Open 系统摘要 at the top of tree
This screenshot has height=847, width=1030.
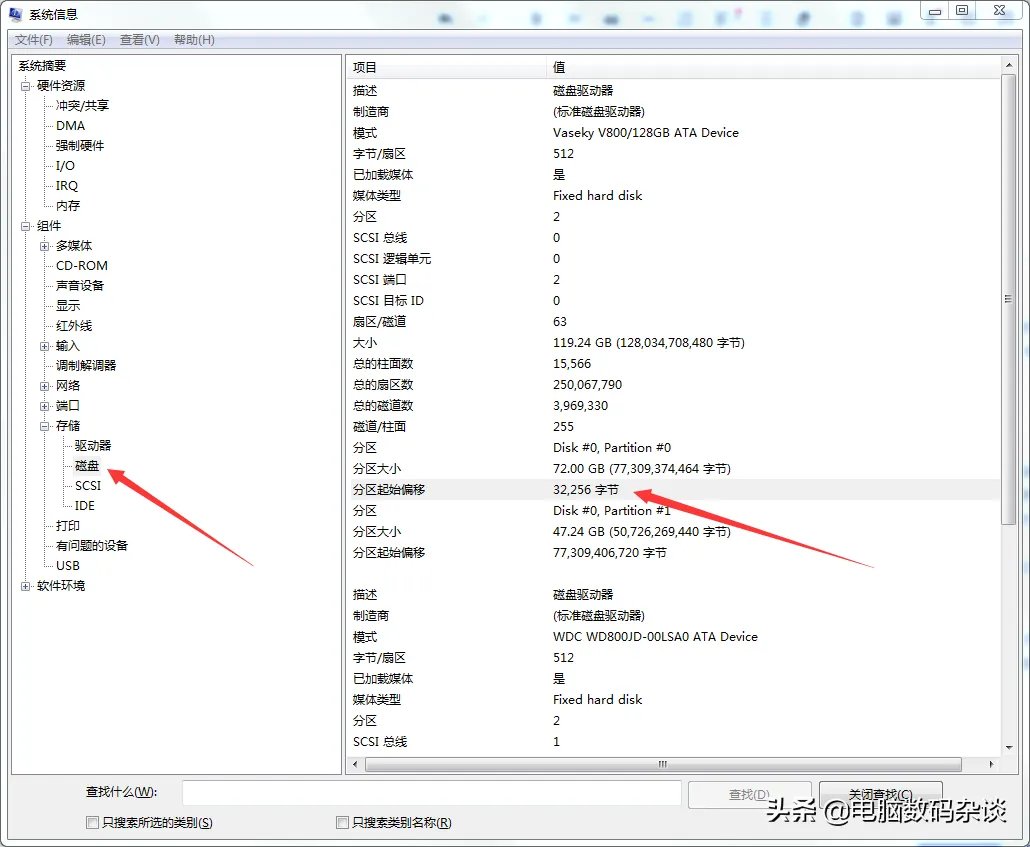pos(43,64)
